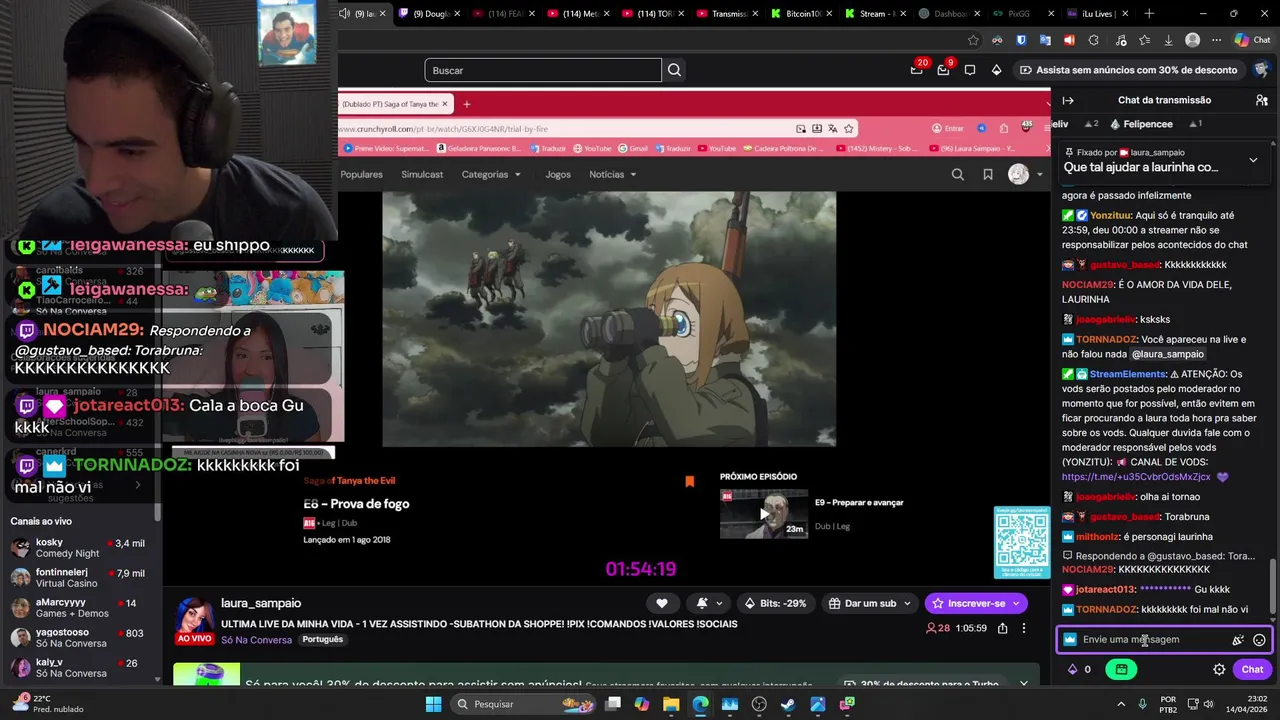Expand the pinned message chevron
The image size is (1280, 720).
click(x=1253, y=160)
